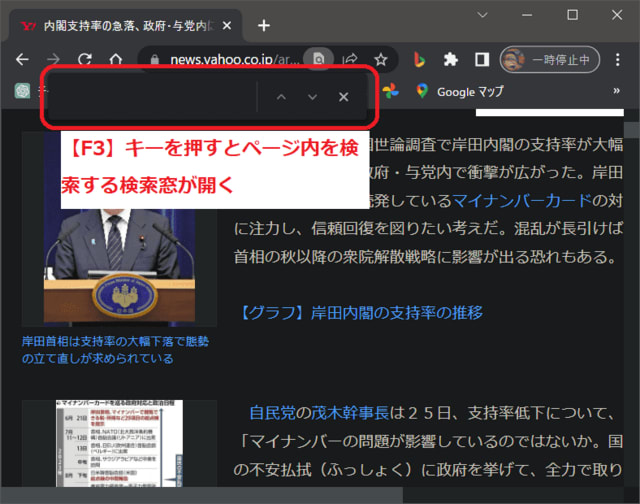Click the browser back arrow
The width and height of the screenshot is (640, 504).
22,60
